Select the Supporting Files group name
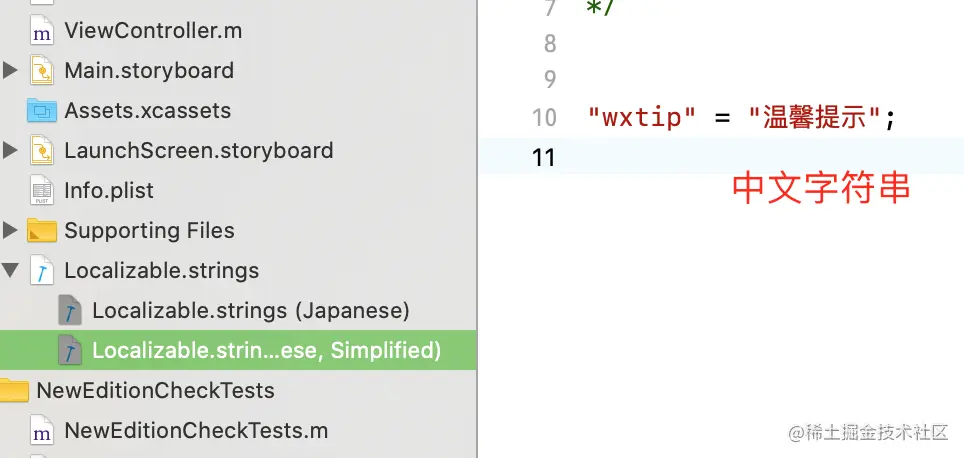This screenshot has width=964, height=458. (149, 231)
